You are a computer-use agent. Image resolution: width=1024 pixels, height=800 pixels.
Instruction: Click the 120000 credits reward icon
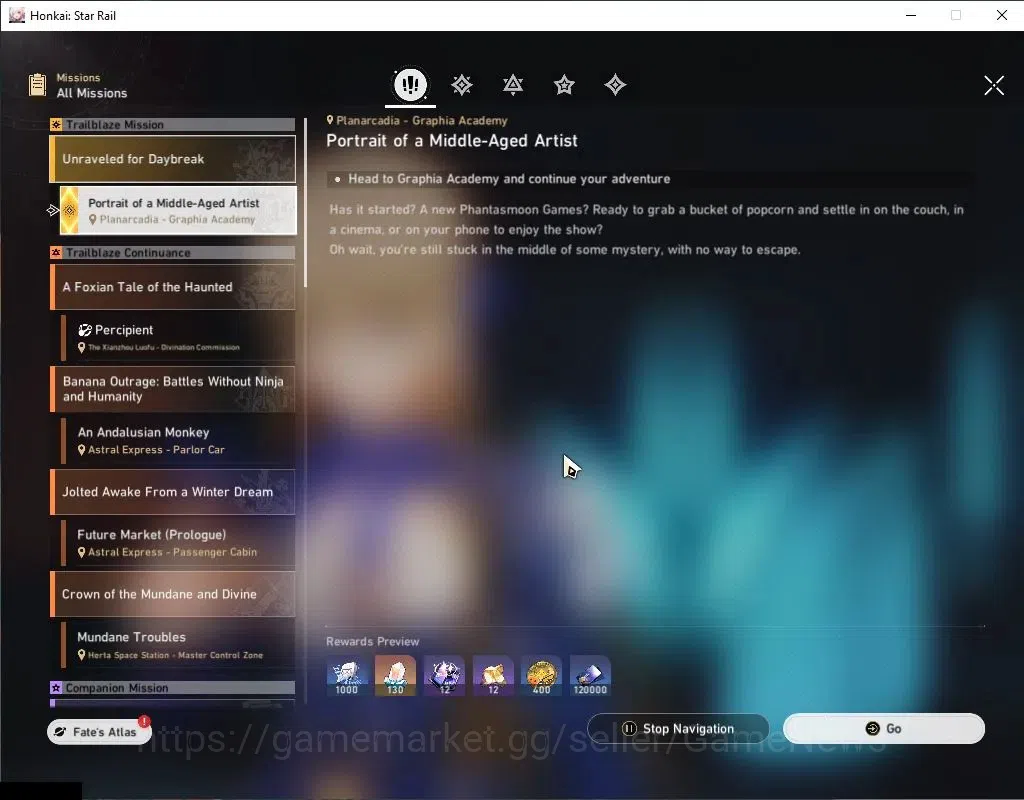click(590, 675)
